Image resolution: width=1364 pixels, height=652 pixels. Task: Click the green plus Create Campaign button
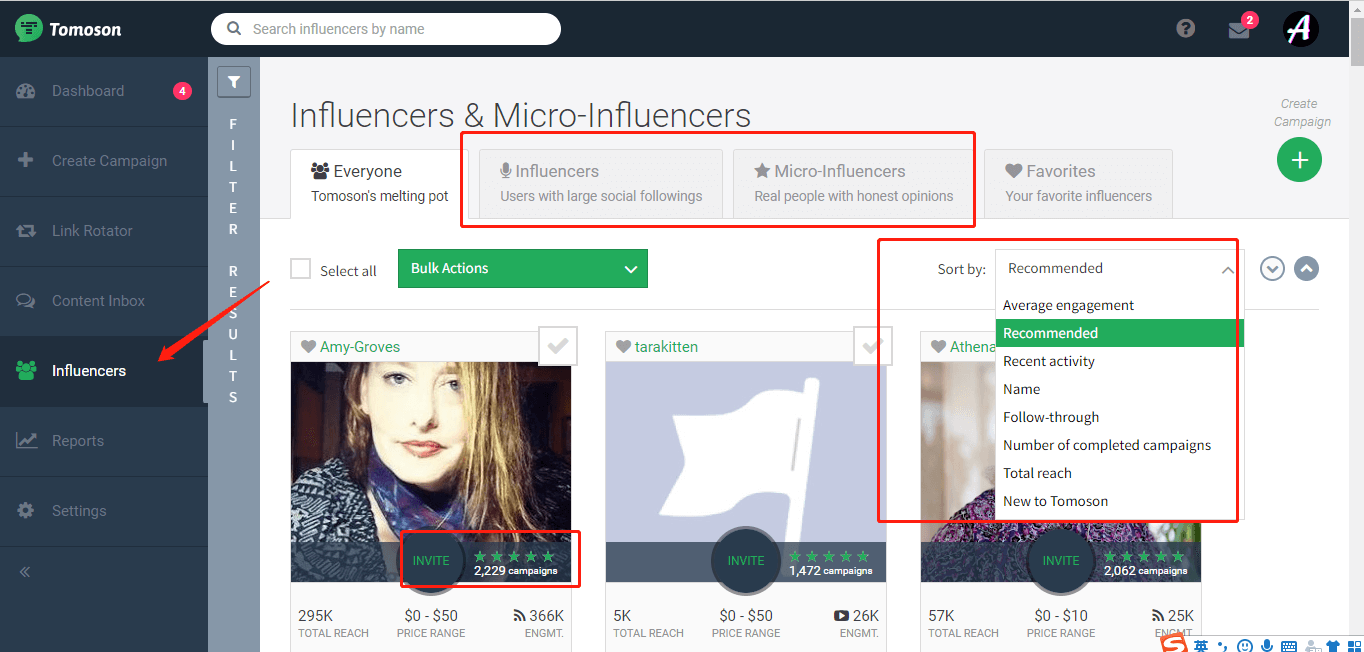click(1299, 160)
